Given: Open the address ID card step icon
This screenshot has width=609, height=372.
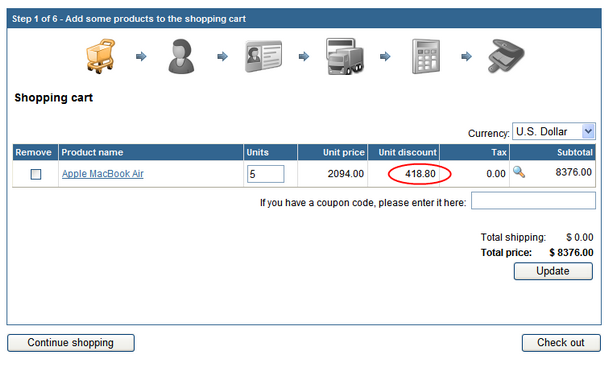Looking at the screenshot, I should pyautogui.click(x=263, y=56).
